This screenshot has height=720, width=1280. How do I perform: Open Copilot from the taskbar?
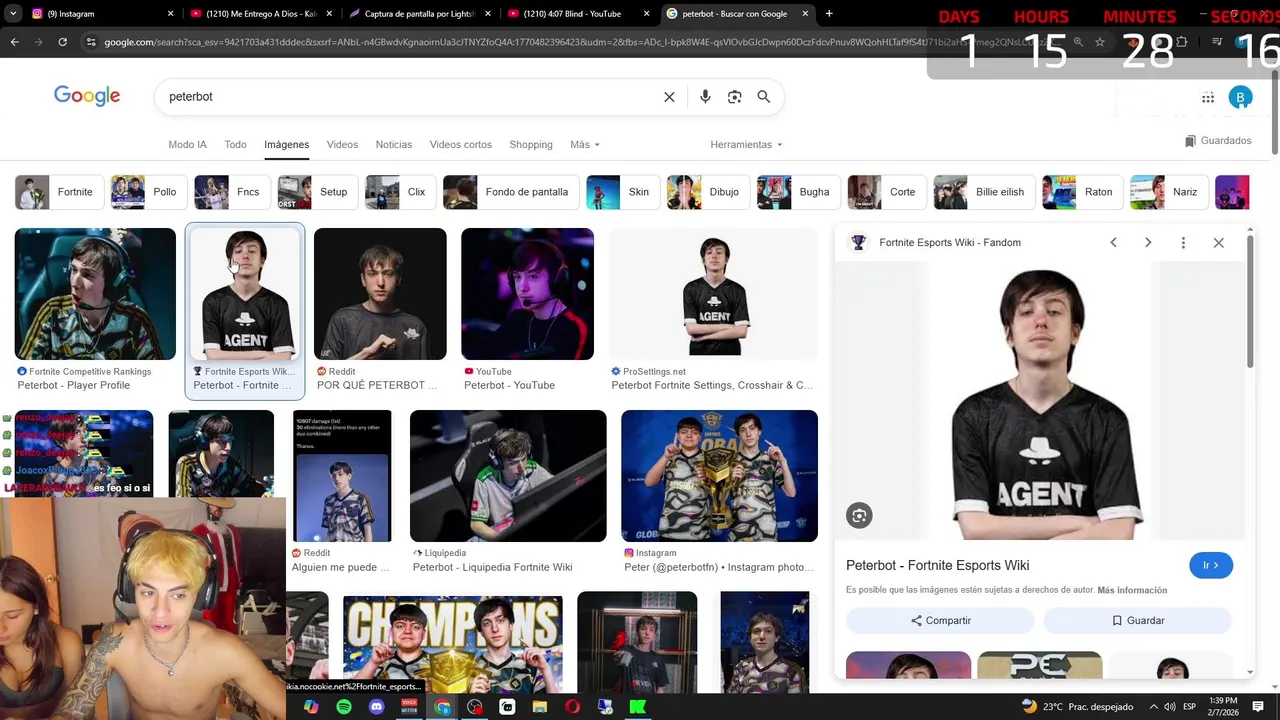pos(311,707)
